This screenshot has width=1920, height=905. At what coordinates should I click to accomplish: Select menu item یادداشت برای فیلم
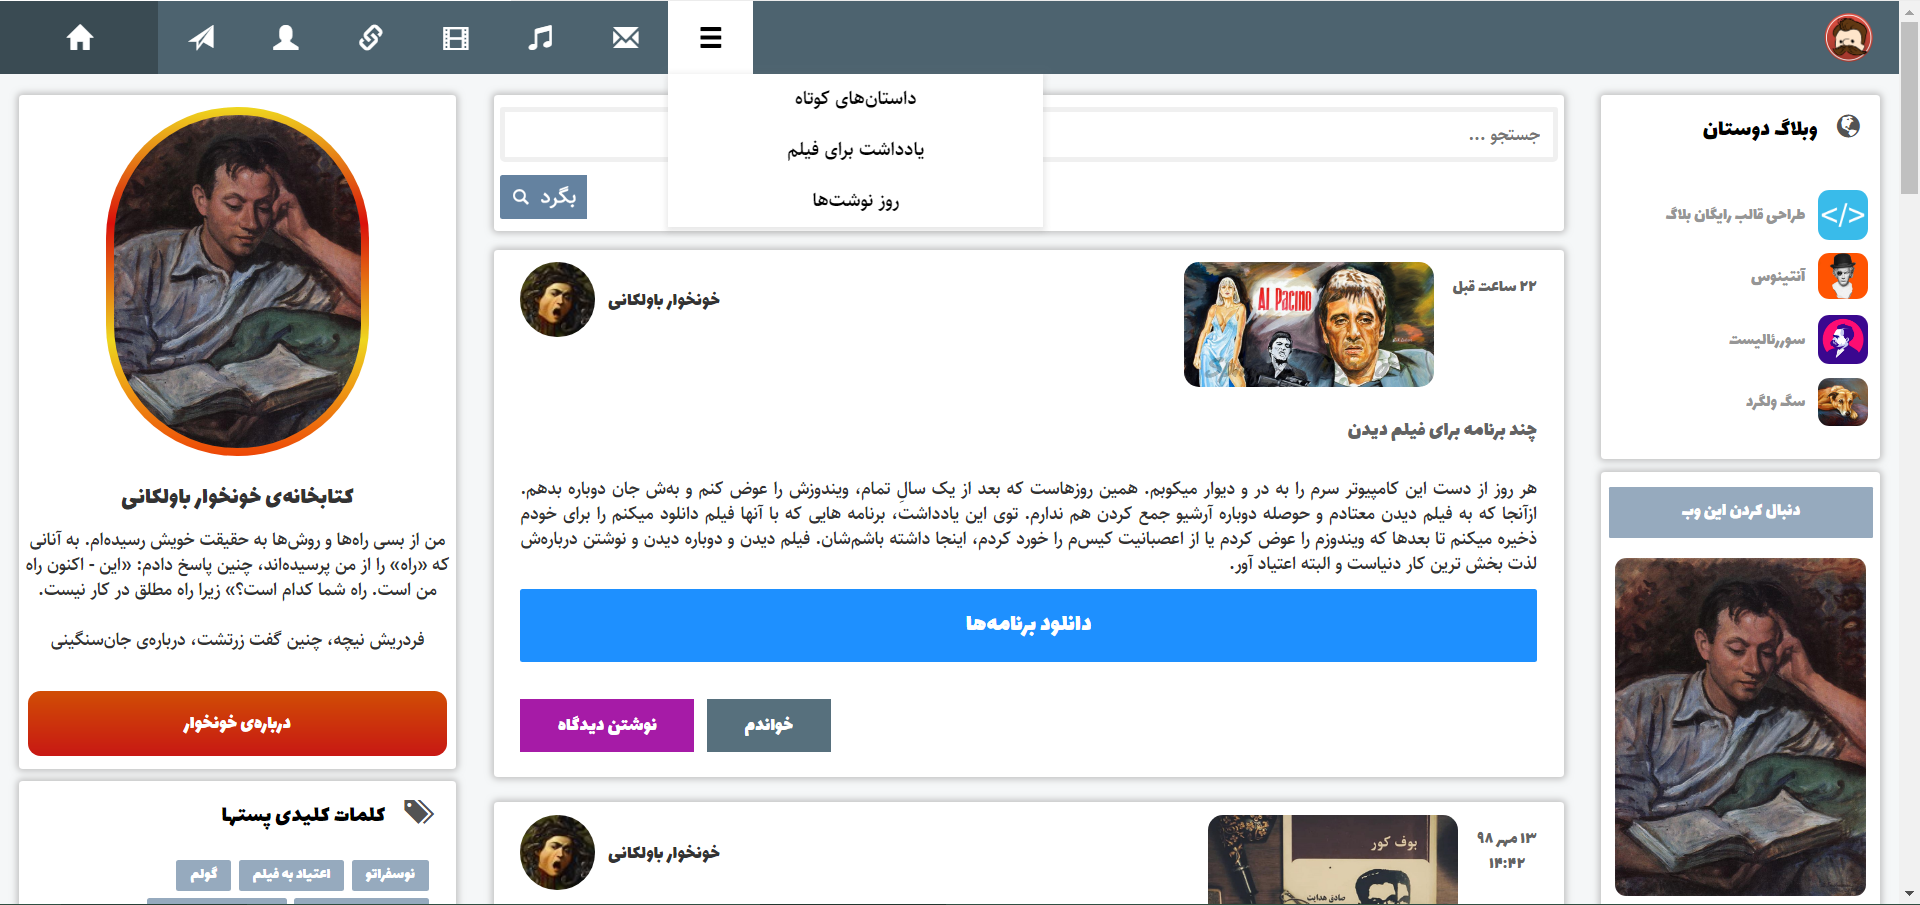click(x=855, y=149)
